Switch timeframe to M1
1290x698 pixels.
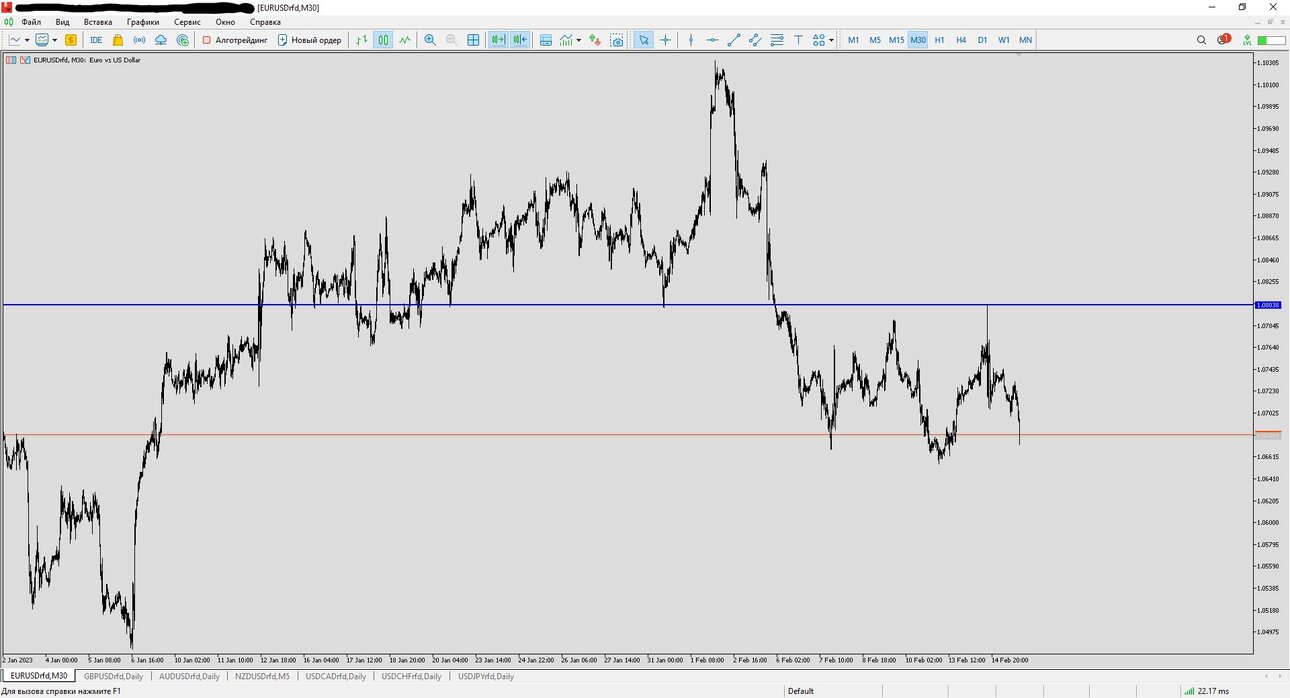coord(853,40)
